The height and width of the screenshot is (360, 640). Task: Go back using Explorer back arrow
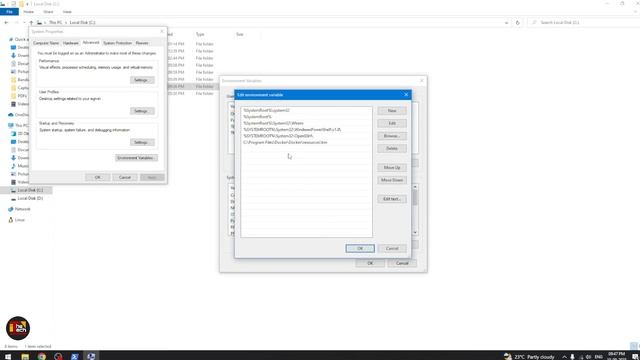pos(6,22)
